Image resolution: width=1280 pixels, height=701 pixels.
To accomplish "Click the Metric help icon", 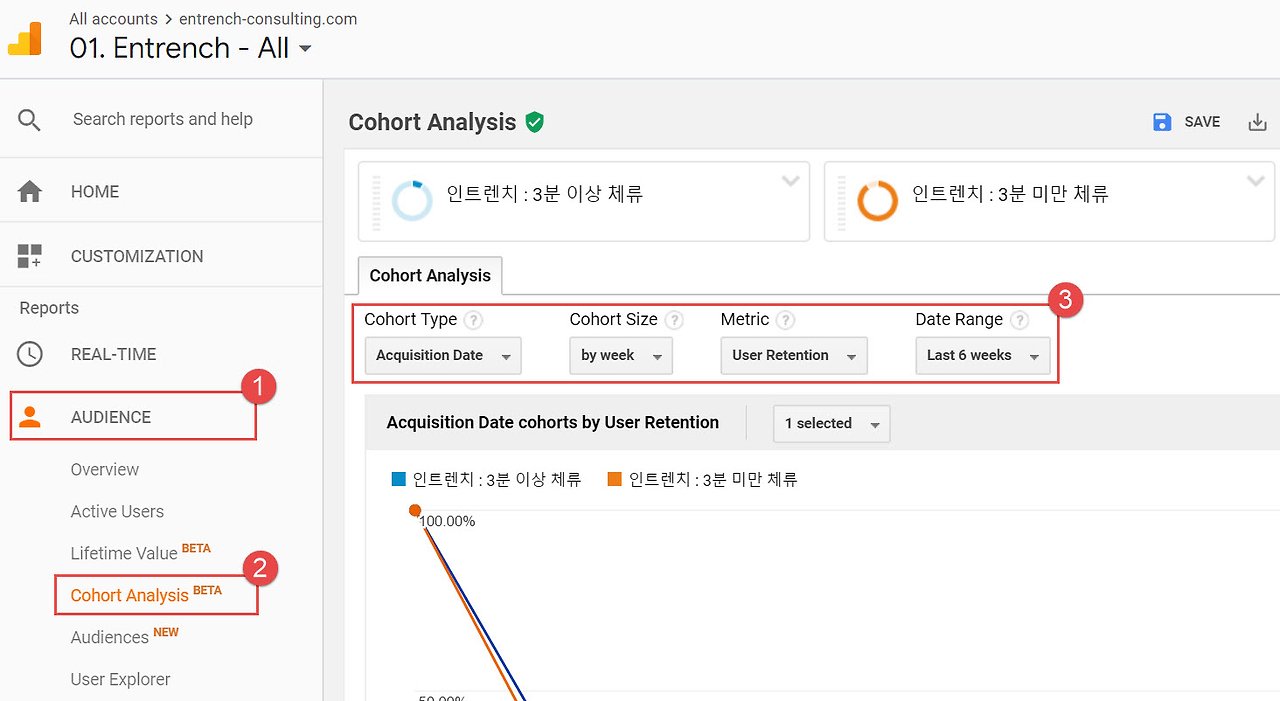I will [786, 320].
